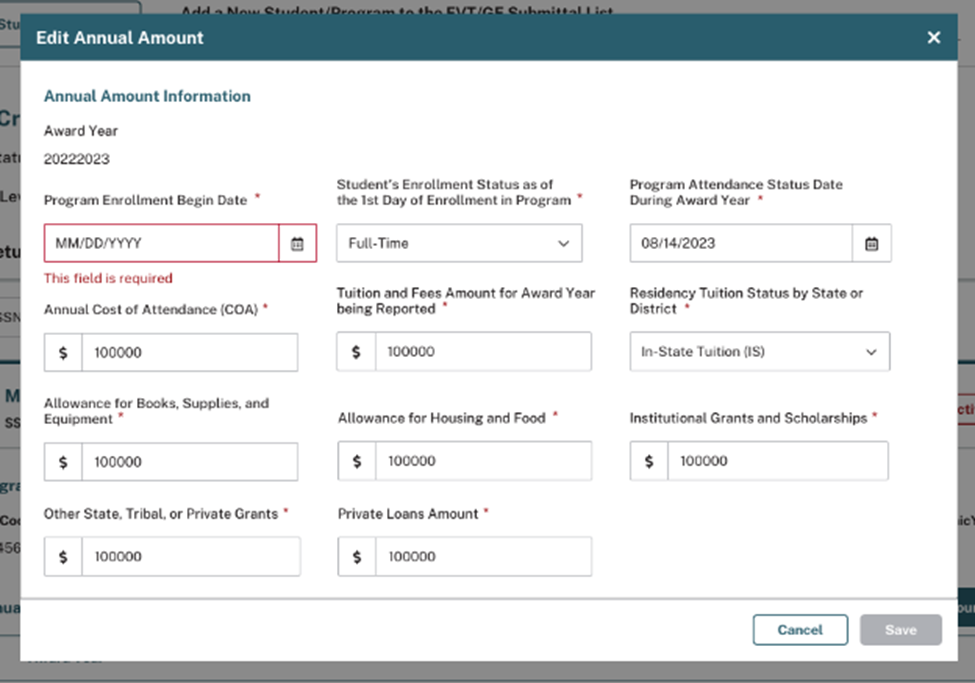Image resolution: width=975 pixels, height=683 pixels.
Task: Click the Save button
Action: pyautogui.click(x=900, y=630)
